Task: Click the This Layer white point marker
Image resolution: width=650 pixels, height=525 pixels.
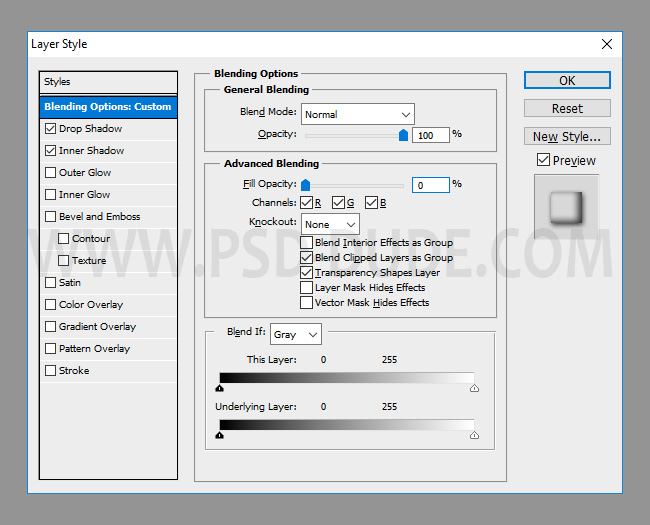Action: (x=474, y=388)
